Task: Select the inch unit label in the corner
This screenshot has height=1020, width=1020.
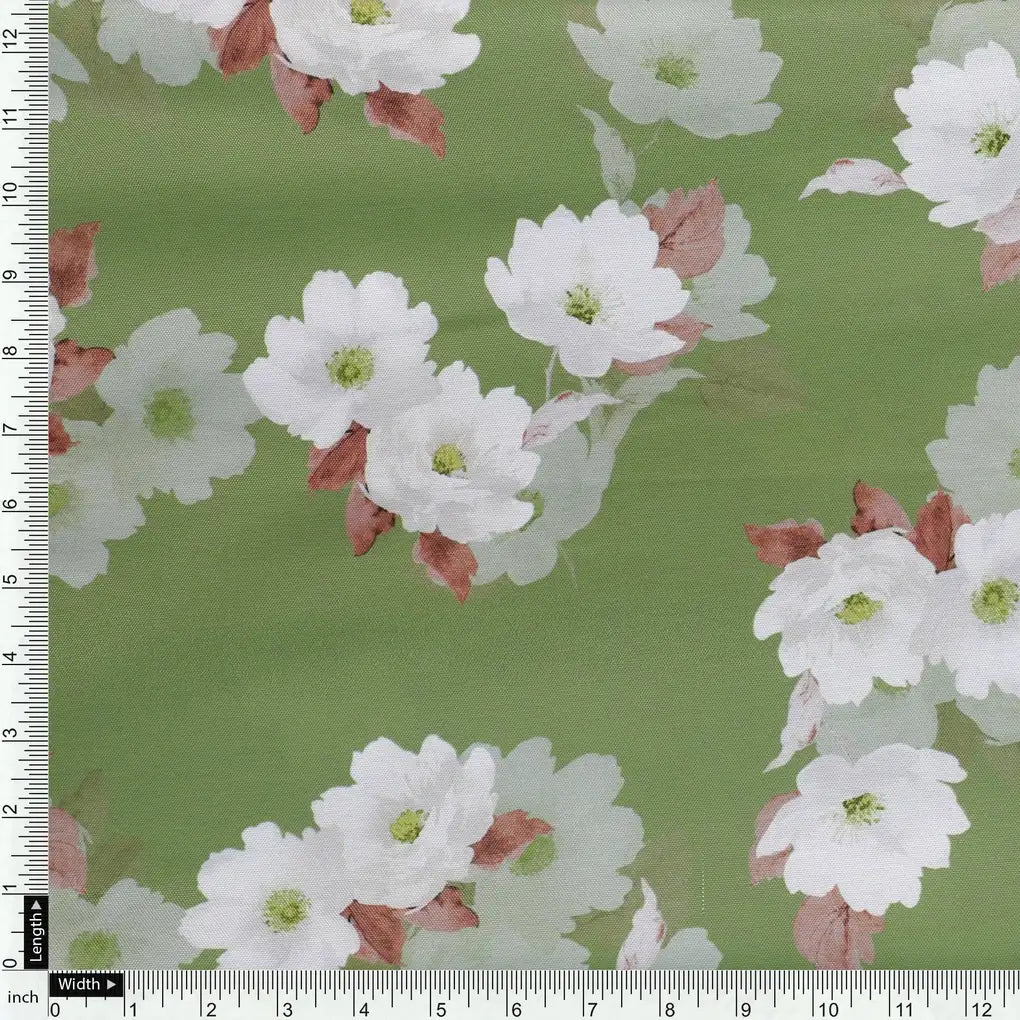Action: 23,996
